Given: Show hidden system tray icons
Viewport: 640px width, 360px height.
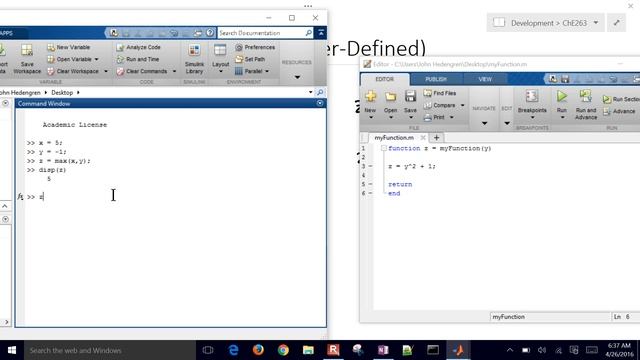Looking at the screenshot, I should pos(510,350).
